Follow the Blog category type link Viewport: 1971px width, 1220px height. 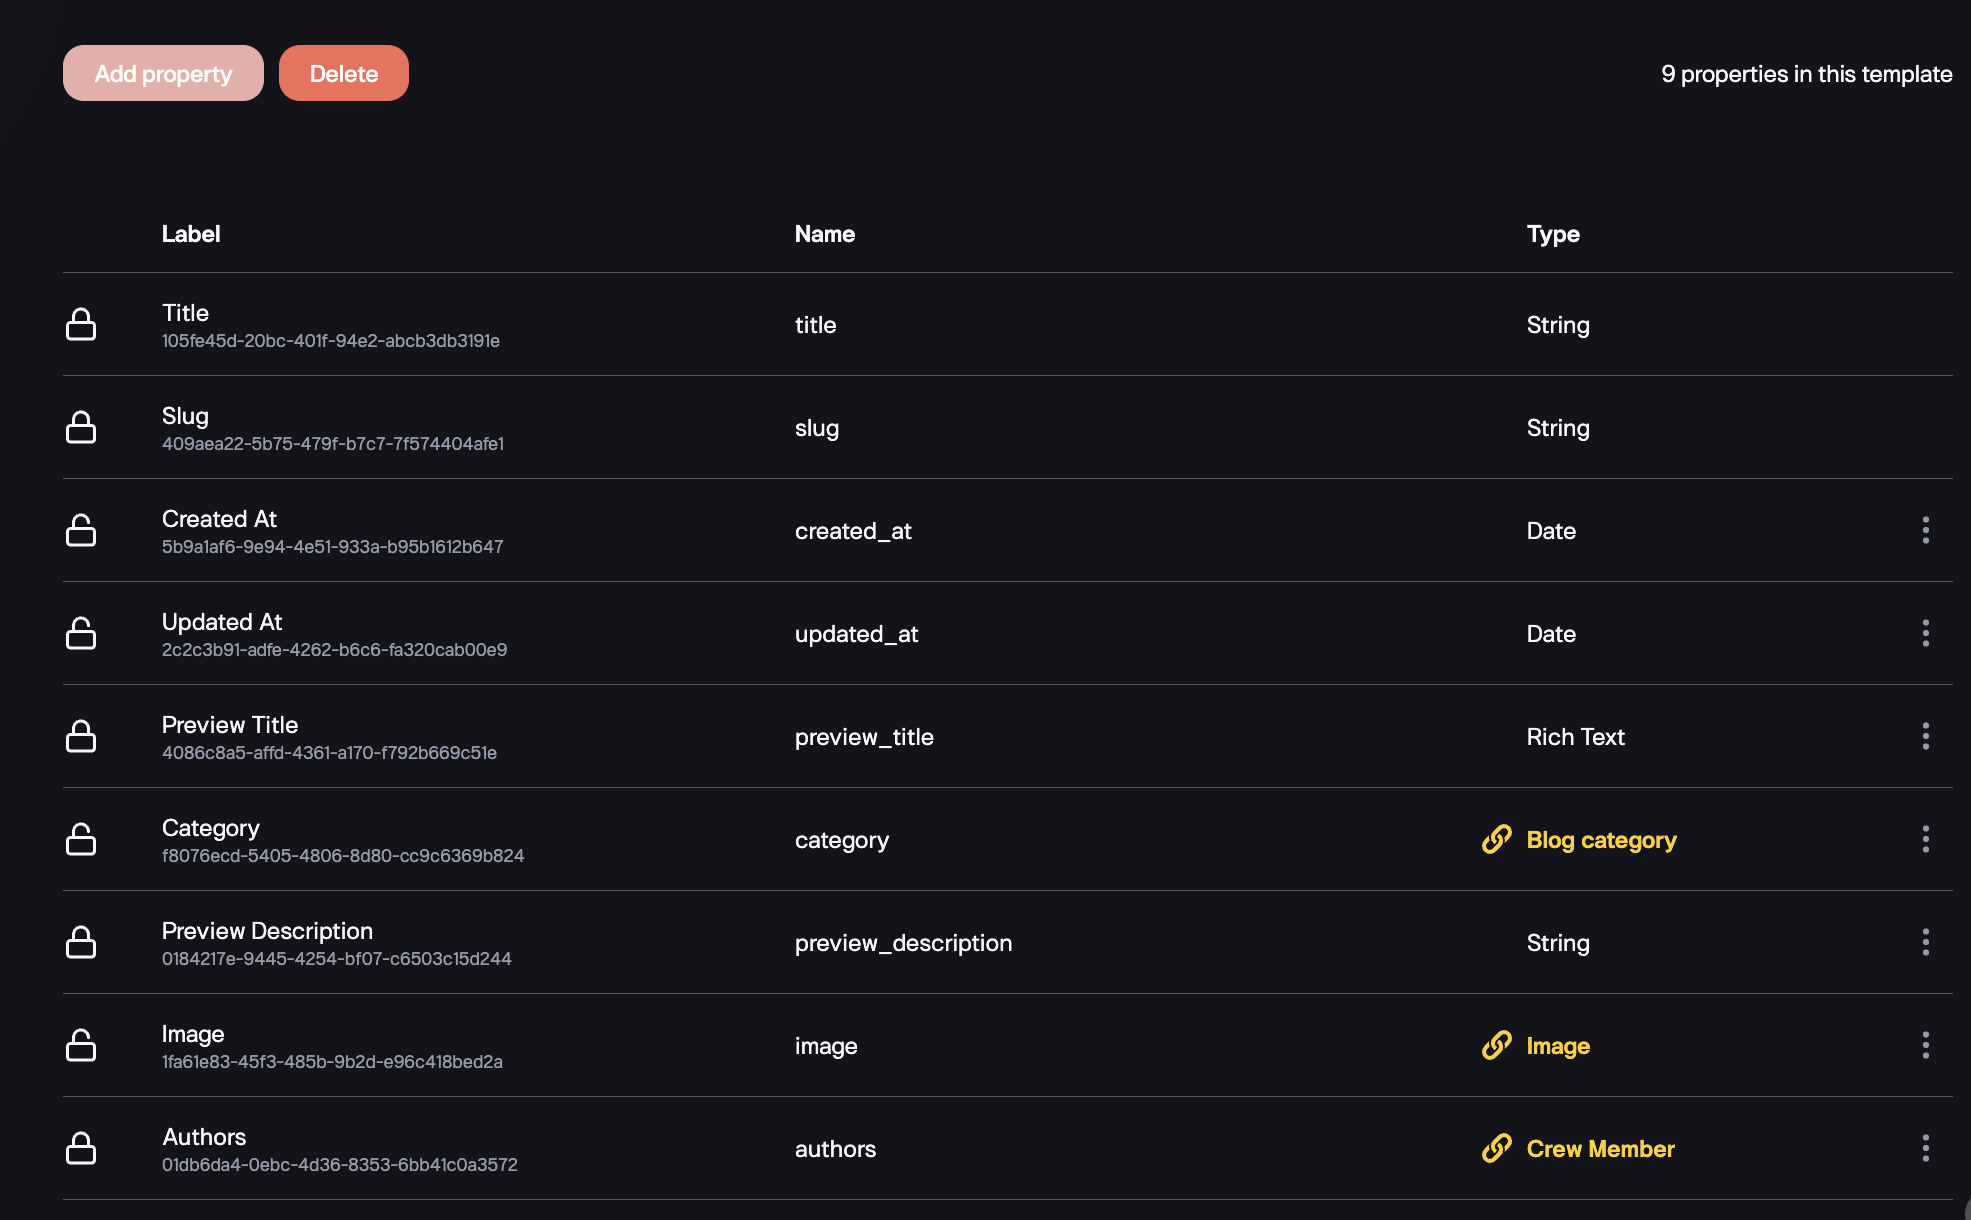pyautogui.click(x=1601, y=840)
